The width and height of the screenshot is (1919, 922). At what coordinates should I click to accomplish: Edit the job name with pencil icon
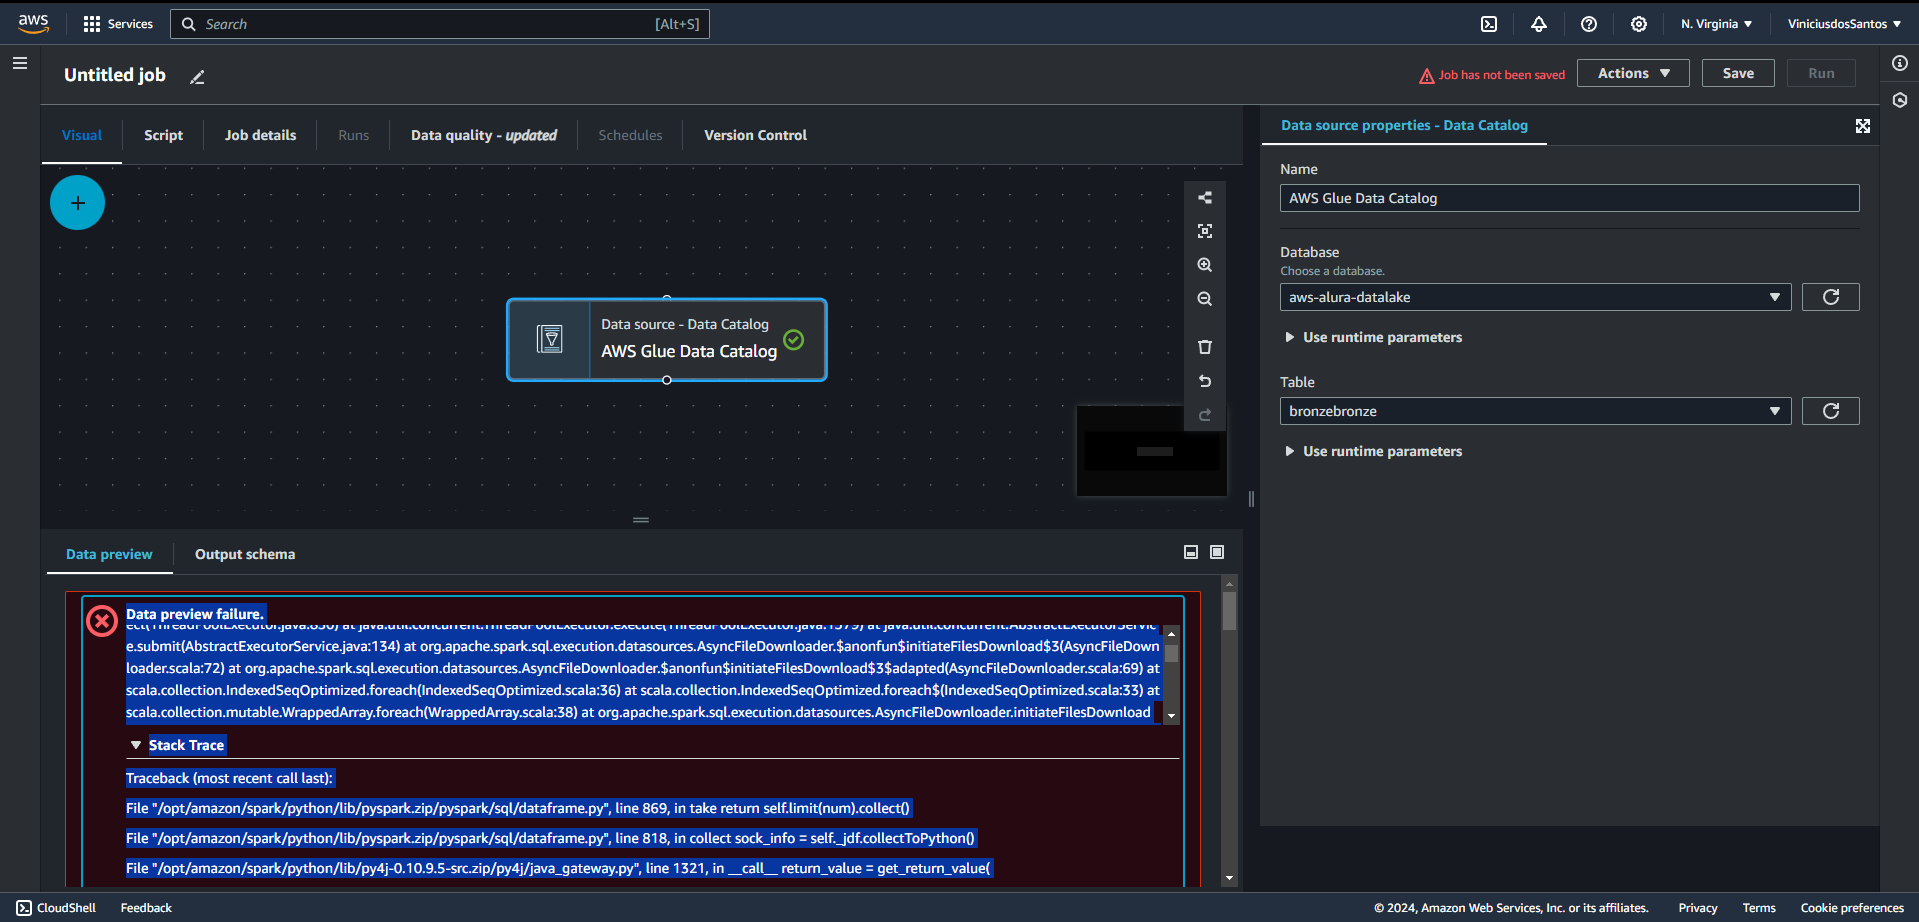click(197, 77)
